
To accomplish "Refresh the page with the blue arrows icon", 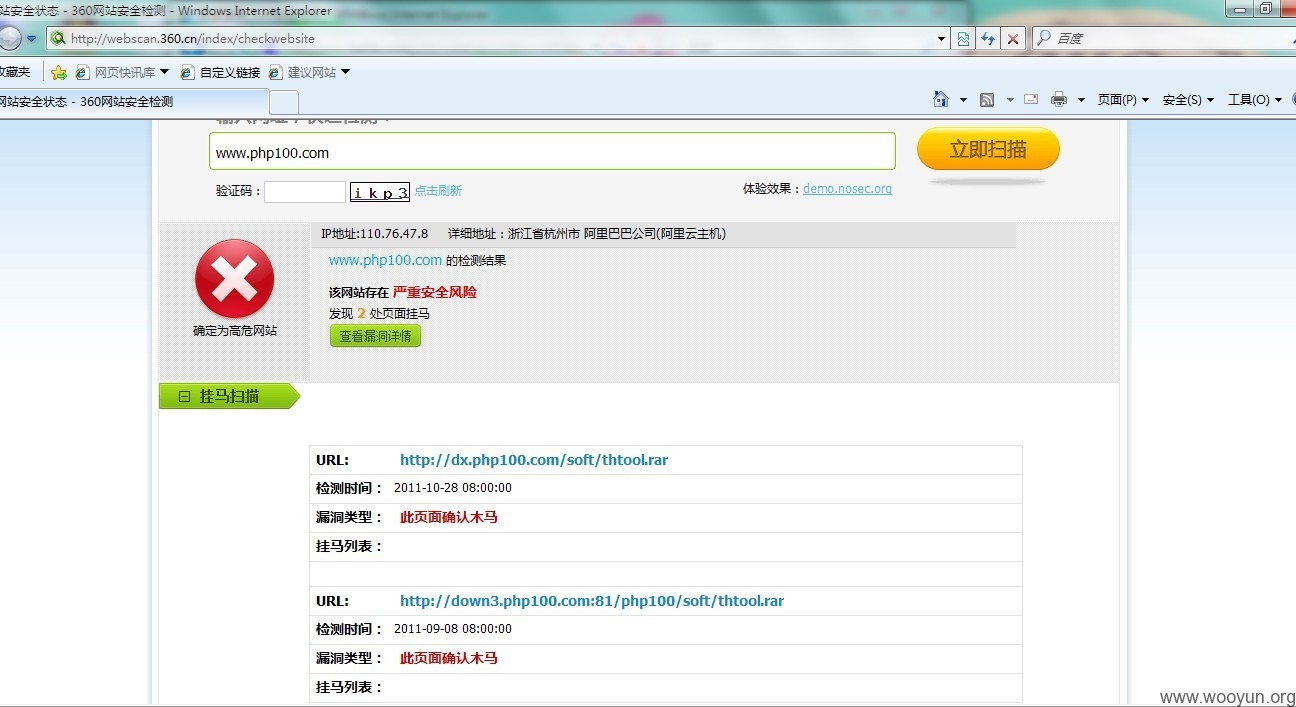I will point(988,38).
